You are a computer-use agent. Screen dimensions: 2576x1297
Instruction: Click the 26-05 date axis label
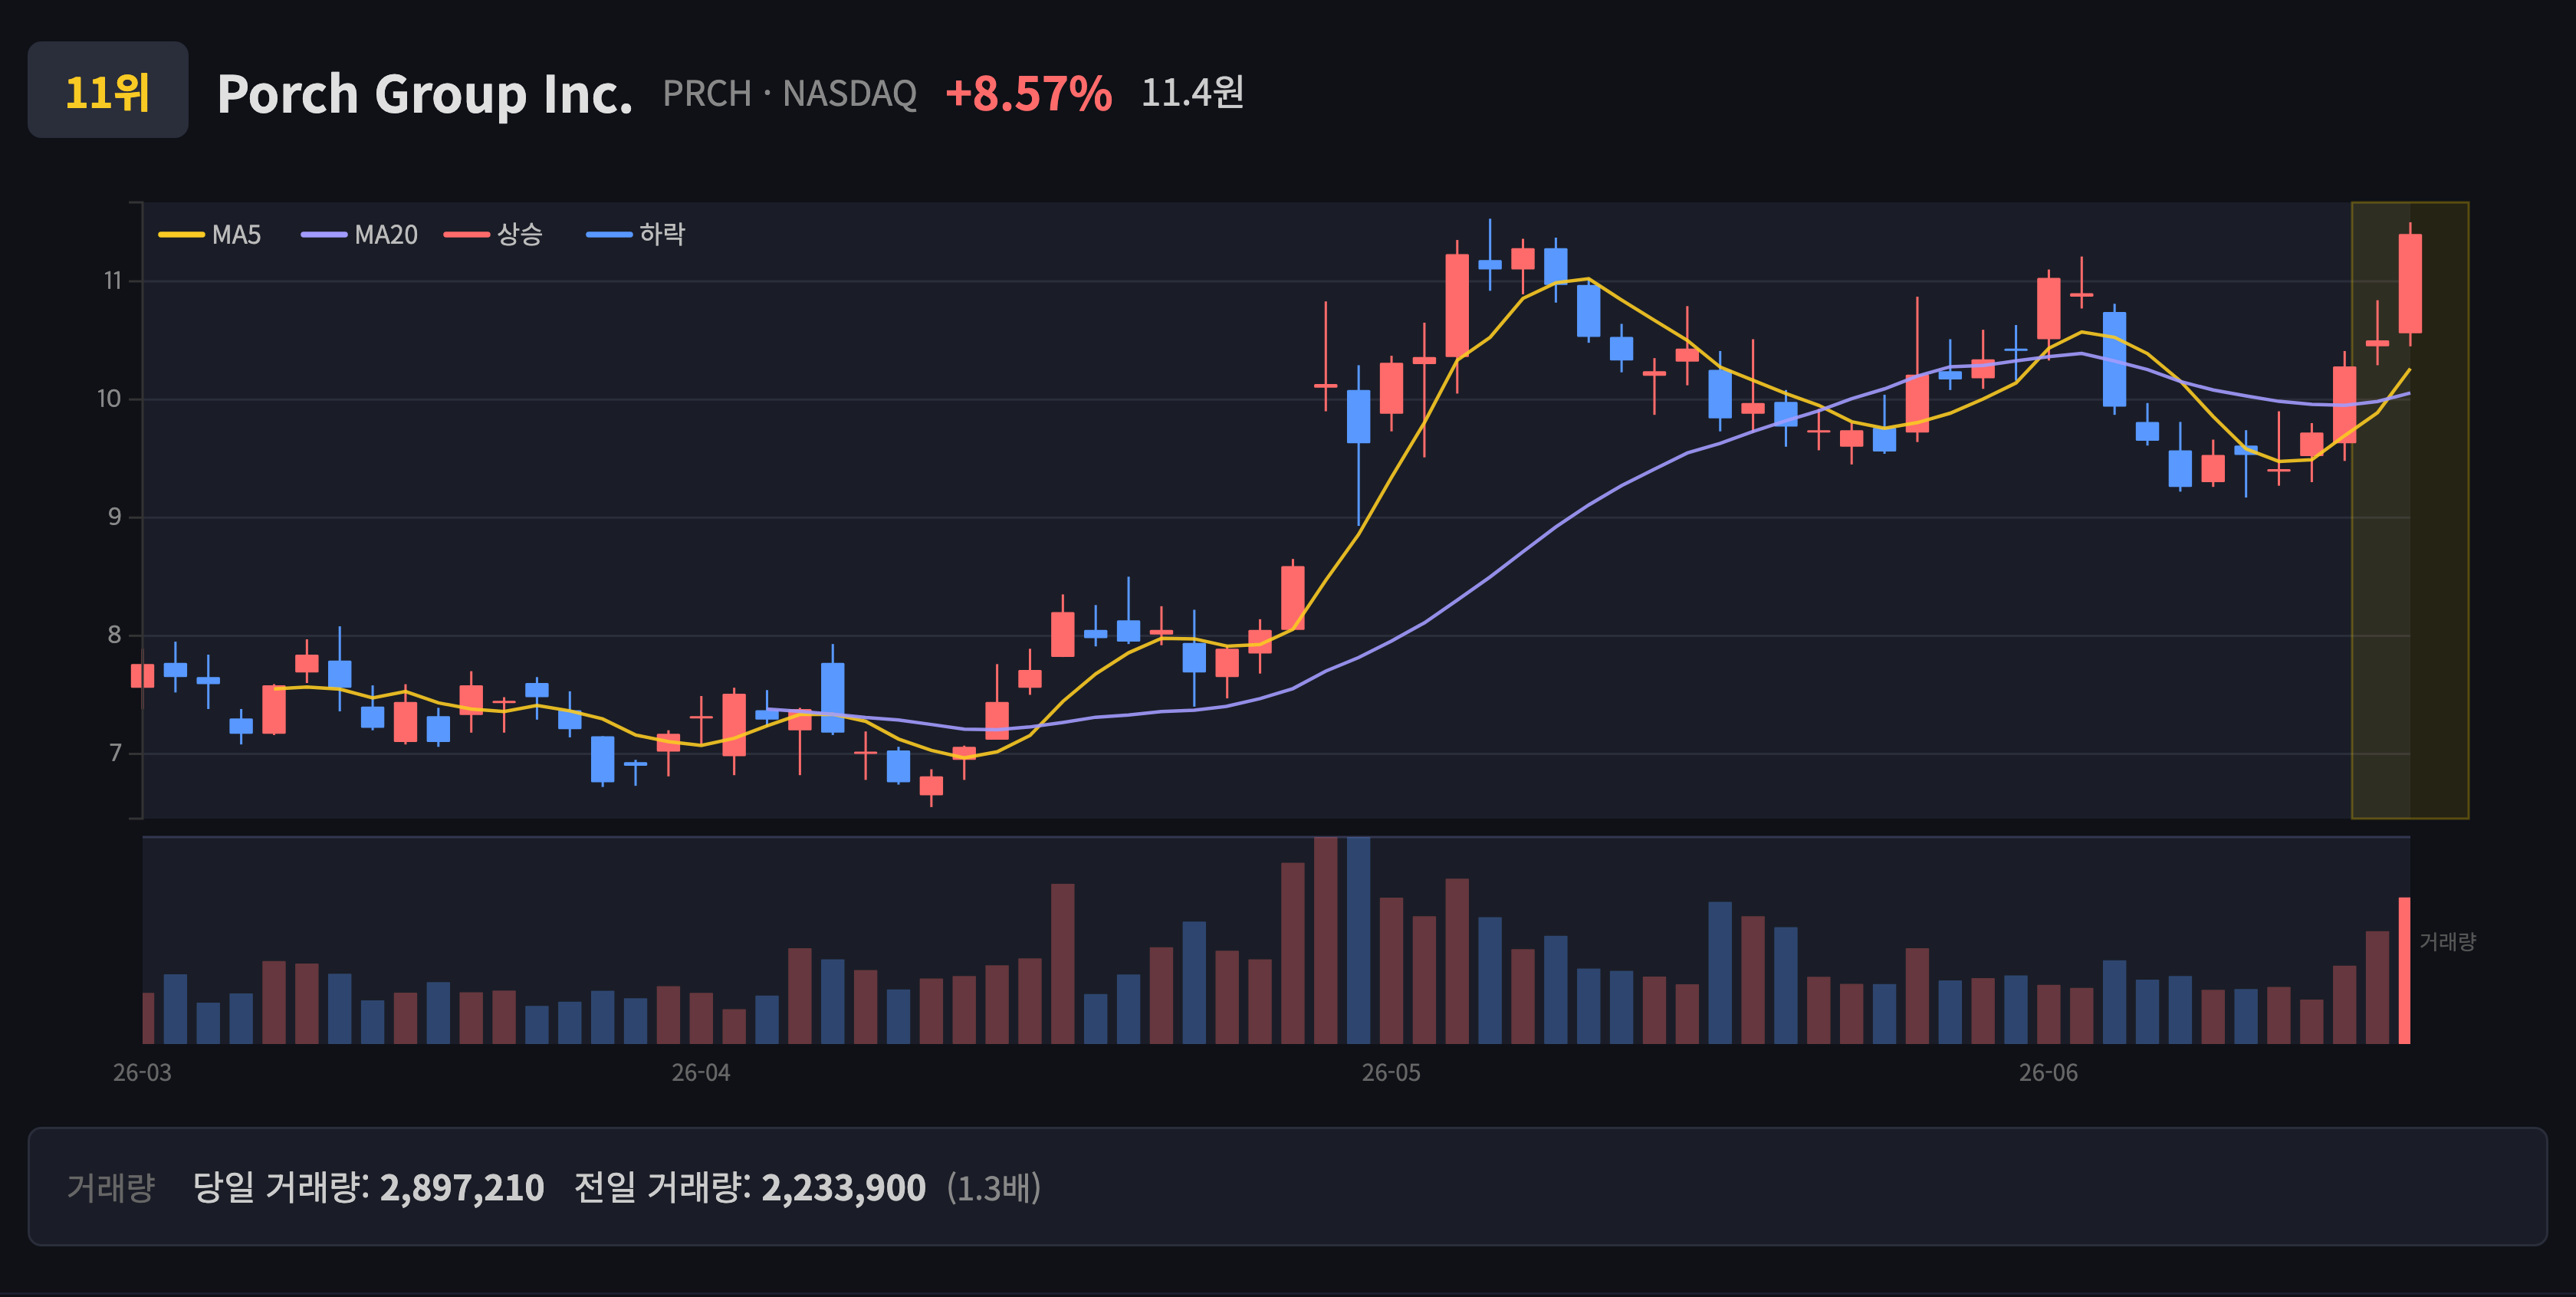tap(1391, 1072)
